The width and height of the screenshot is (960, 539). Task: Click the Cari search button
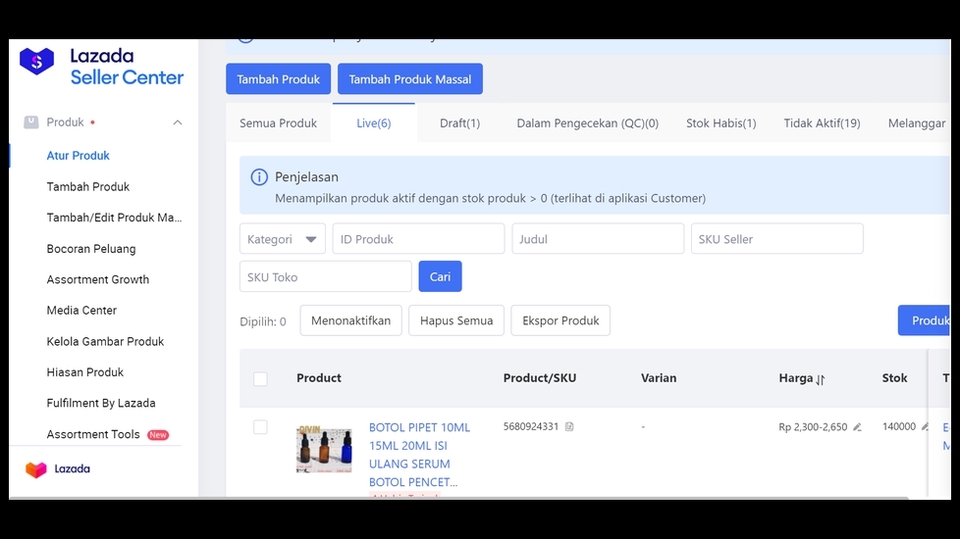[440, 277]
